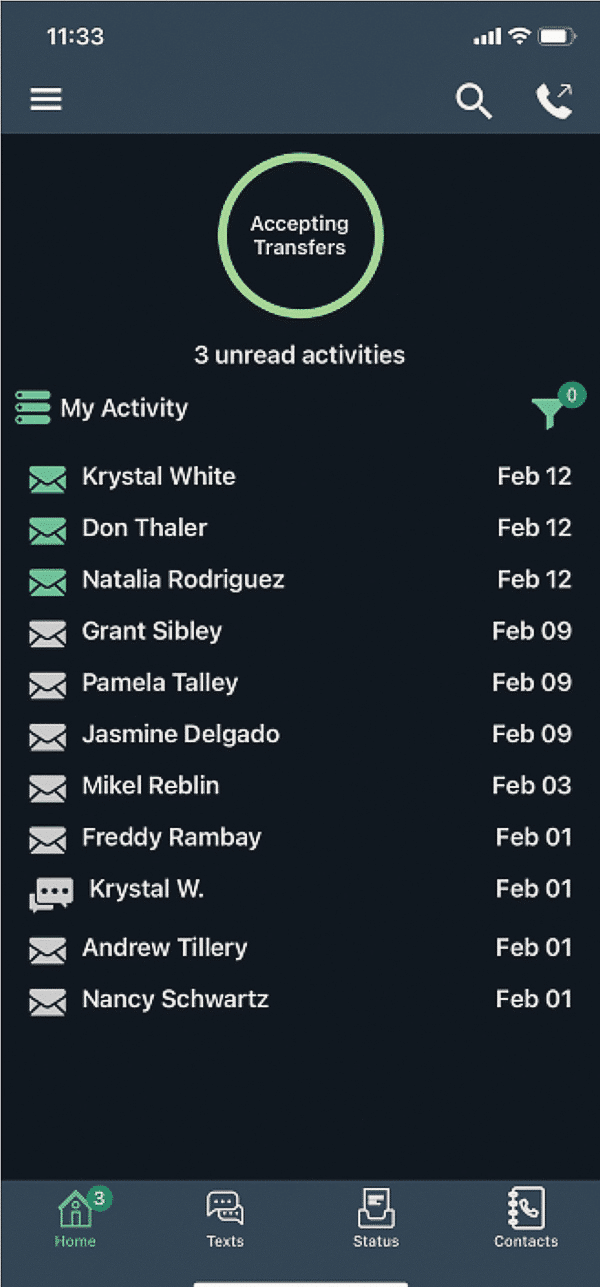Open Nancy Schwartz's activity entry
Viewport: 600px width, 1287px height.
(x=175, y=999)
